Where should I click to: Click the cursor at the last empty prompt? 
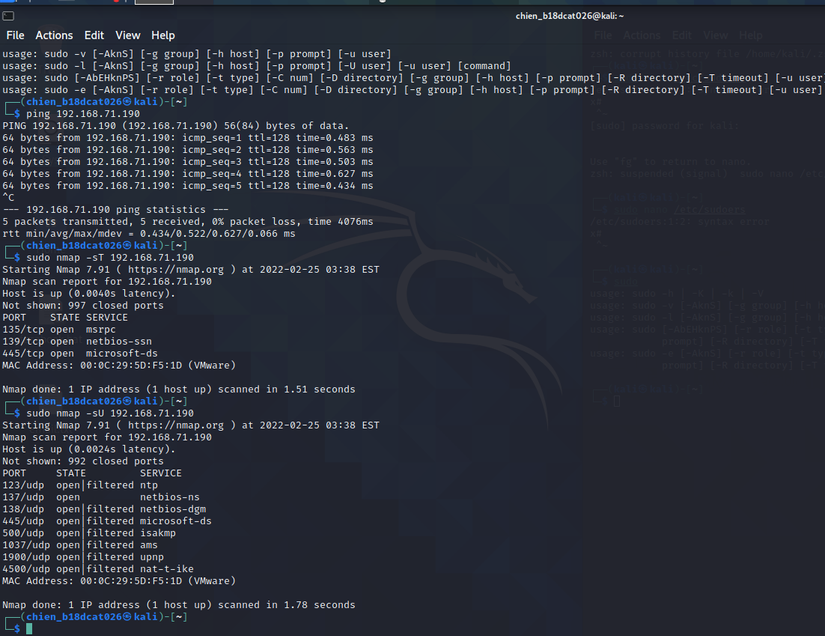click(29, 629)
